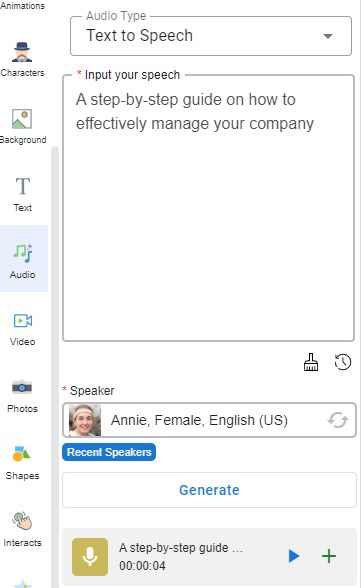361x588 pixels.
Task: Open the Speaker selection box
Action: click(209, 420)
